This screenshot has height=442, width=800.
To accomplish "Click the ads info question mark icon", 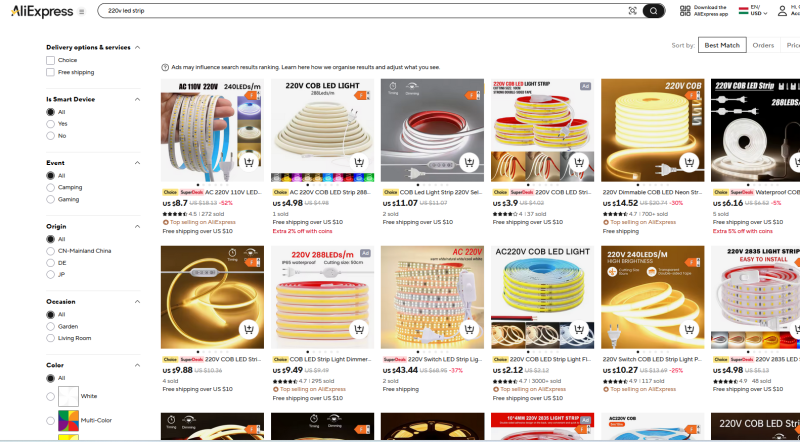I will pos(165,67).
